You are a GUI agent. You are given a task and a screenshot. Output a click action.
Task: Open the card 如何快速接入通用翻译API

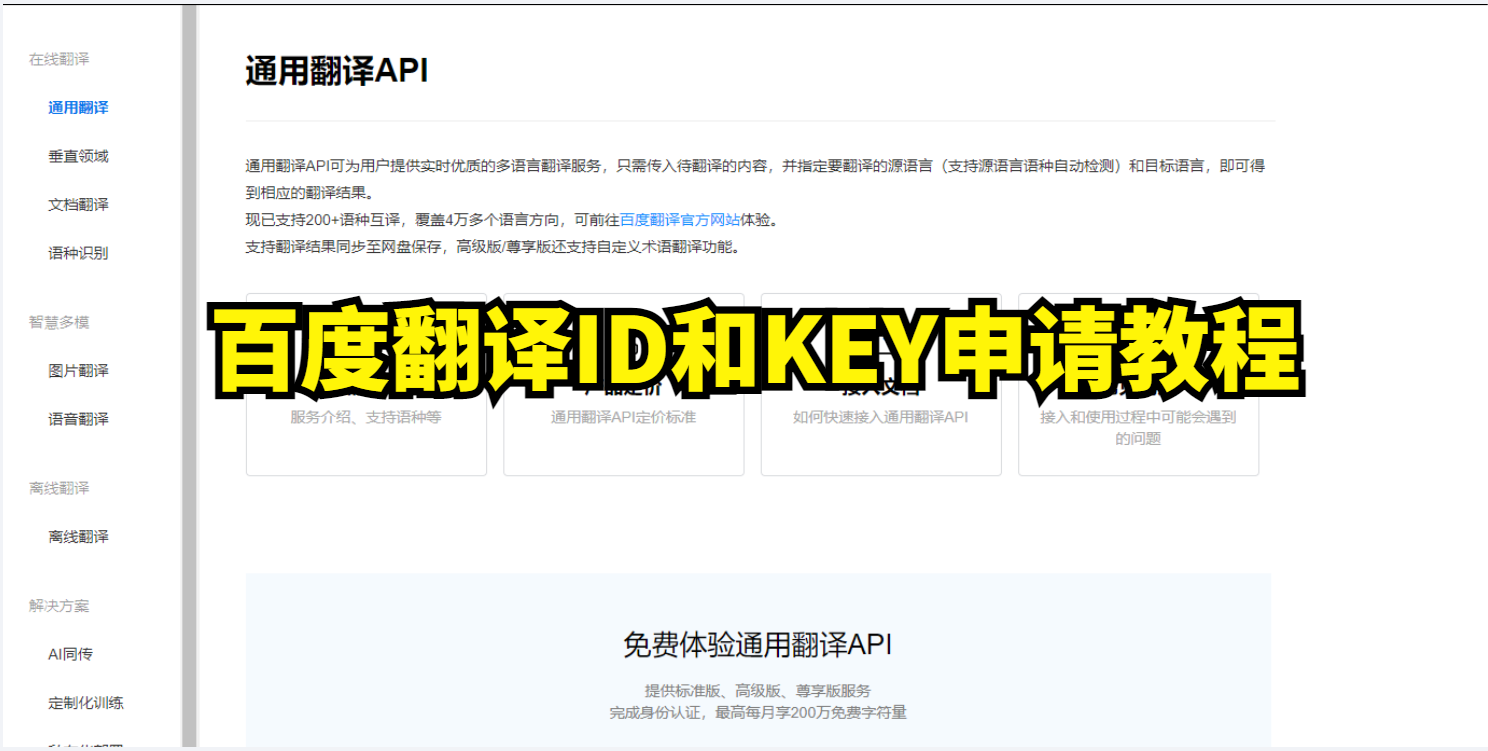pyautogui.click(x=881, y=384)
